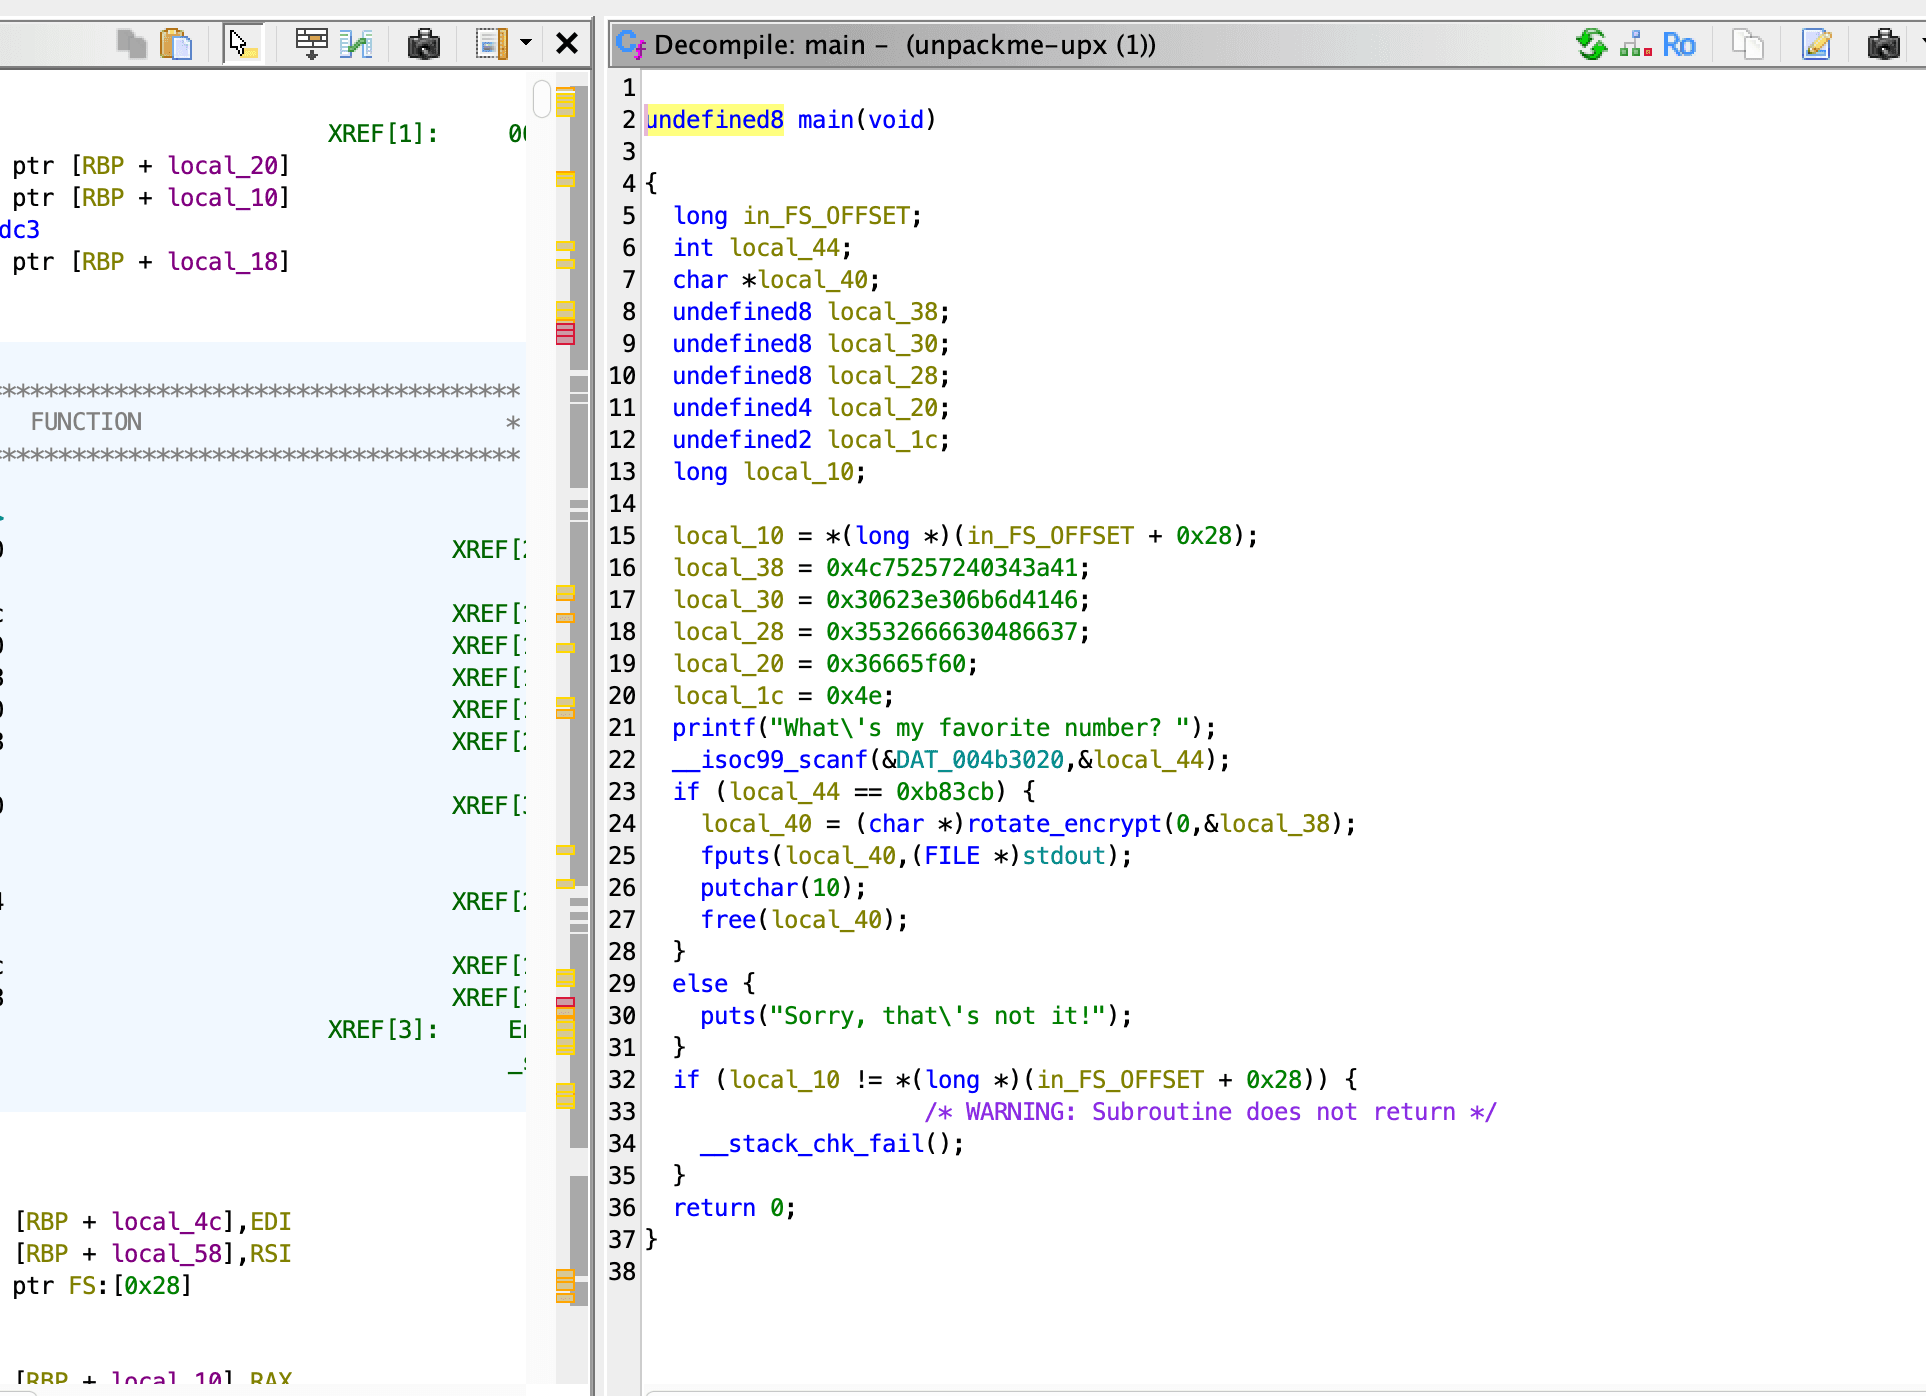Close the Listing panel with the X
The width and height of the screenshot is (1926, 1396).
(567, 44)
